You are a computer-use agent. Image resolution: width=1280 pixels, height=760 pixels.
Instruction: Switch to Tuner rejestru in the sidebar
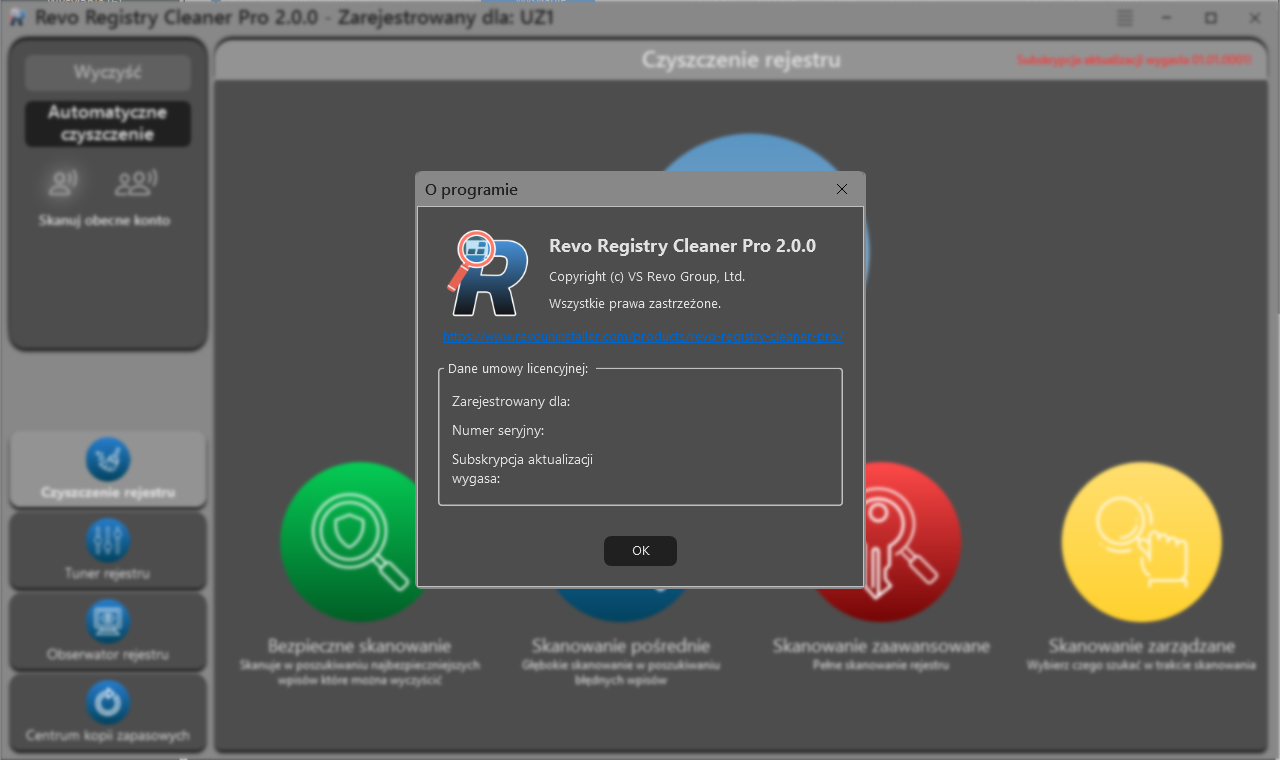[x=108, y=550]
